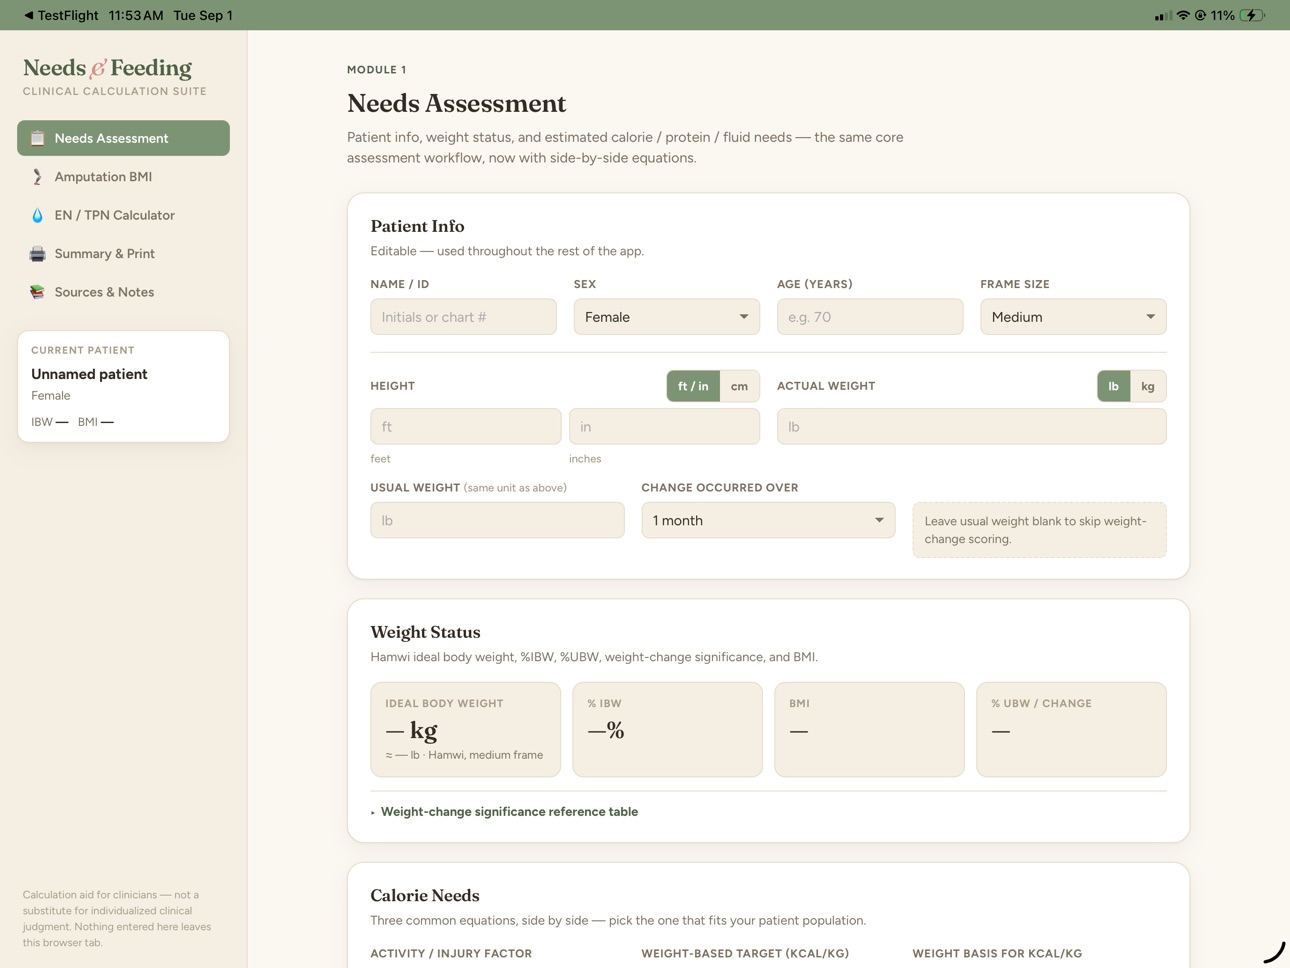Click the Unnamed patient name in sidebar
The width and height of the screenshot is (1290, 968).
click(x=89, y=374)
